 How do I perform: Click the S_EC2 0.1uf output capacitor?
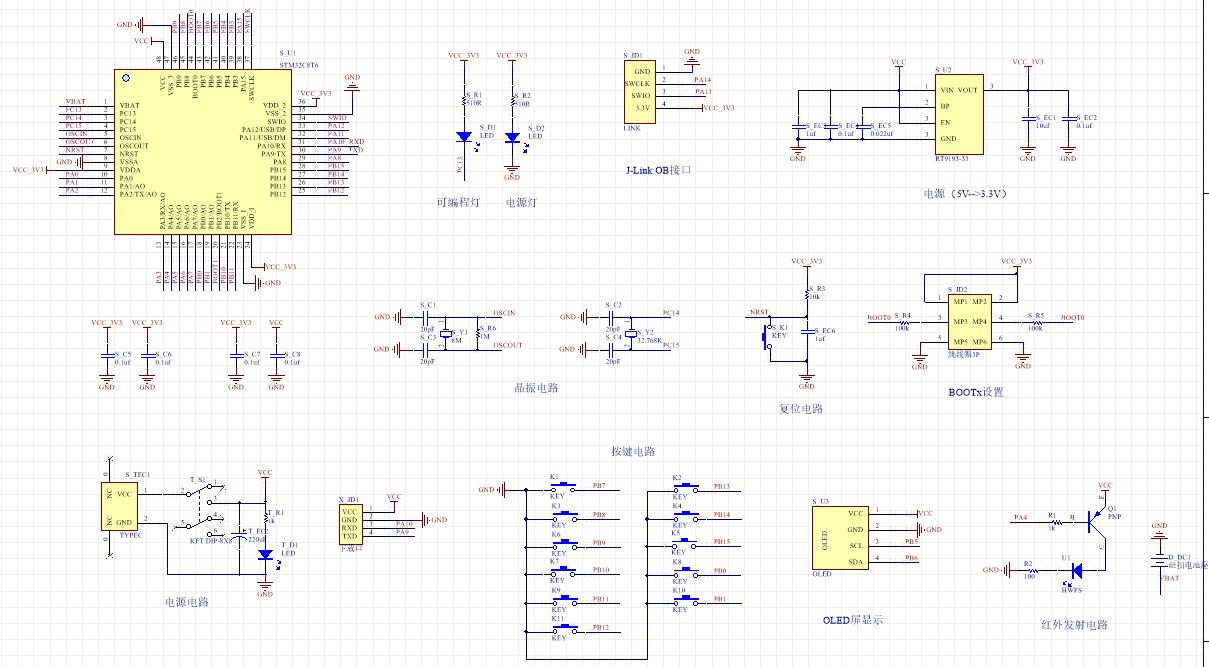point(1068,118)
